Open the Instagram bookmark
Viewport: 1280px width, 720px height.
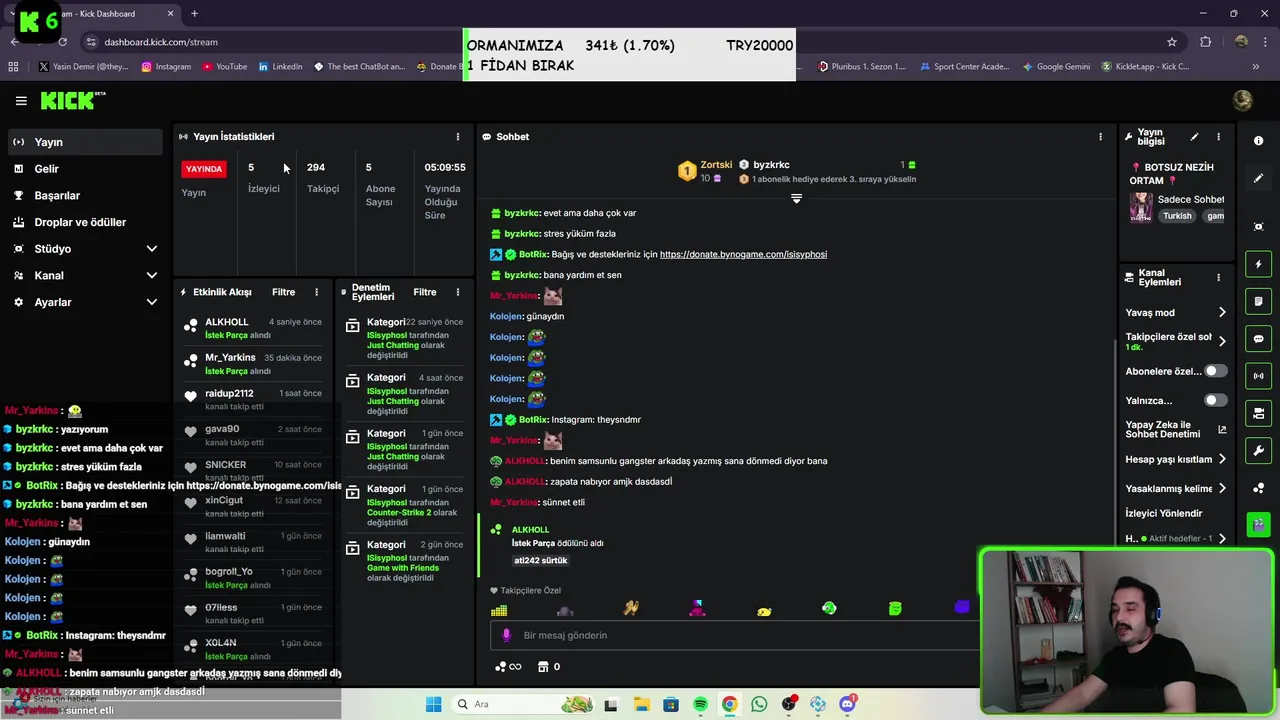(x=166, y=67)
